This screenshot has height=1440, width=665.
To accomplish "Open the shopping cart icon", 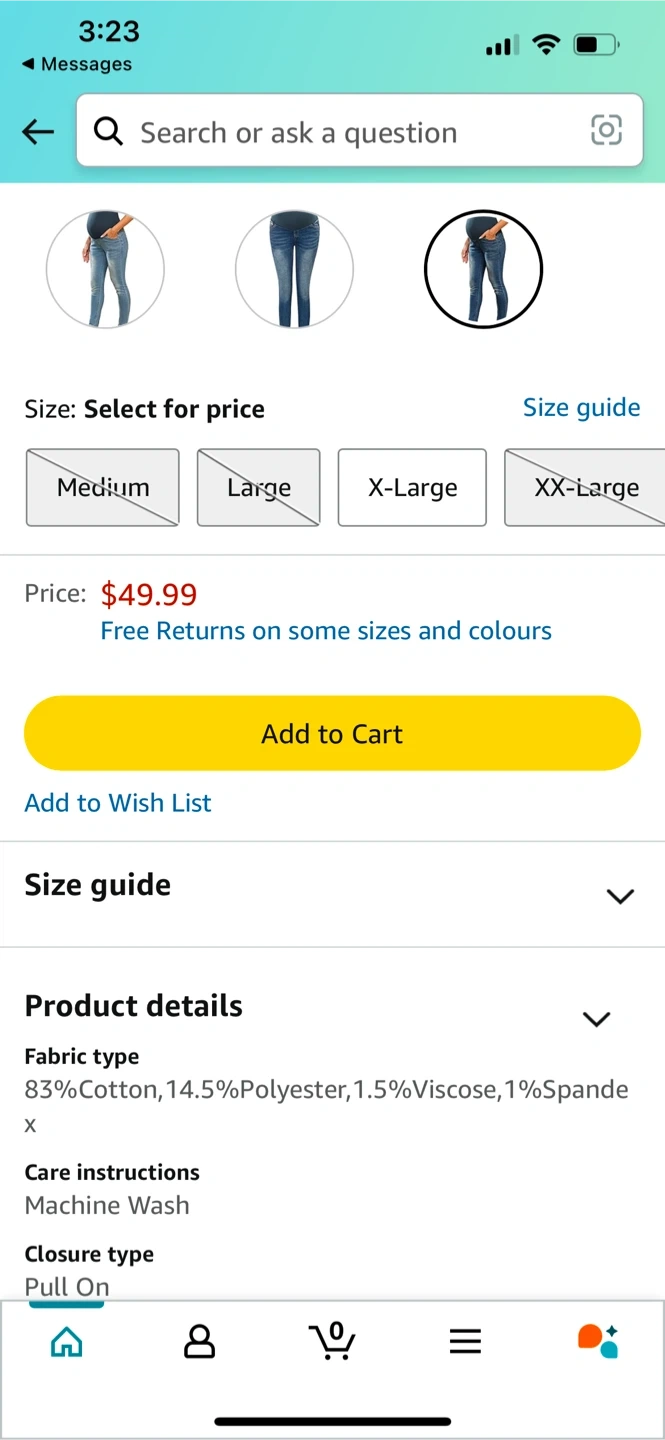I will (x=333, y=1341).
